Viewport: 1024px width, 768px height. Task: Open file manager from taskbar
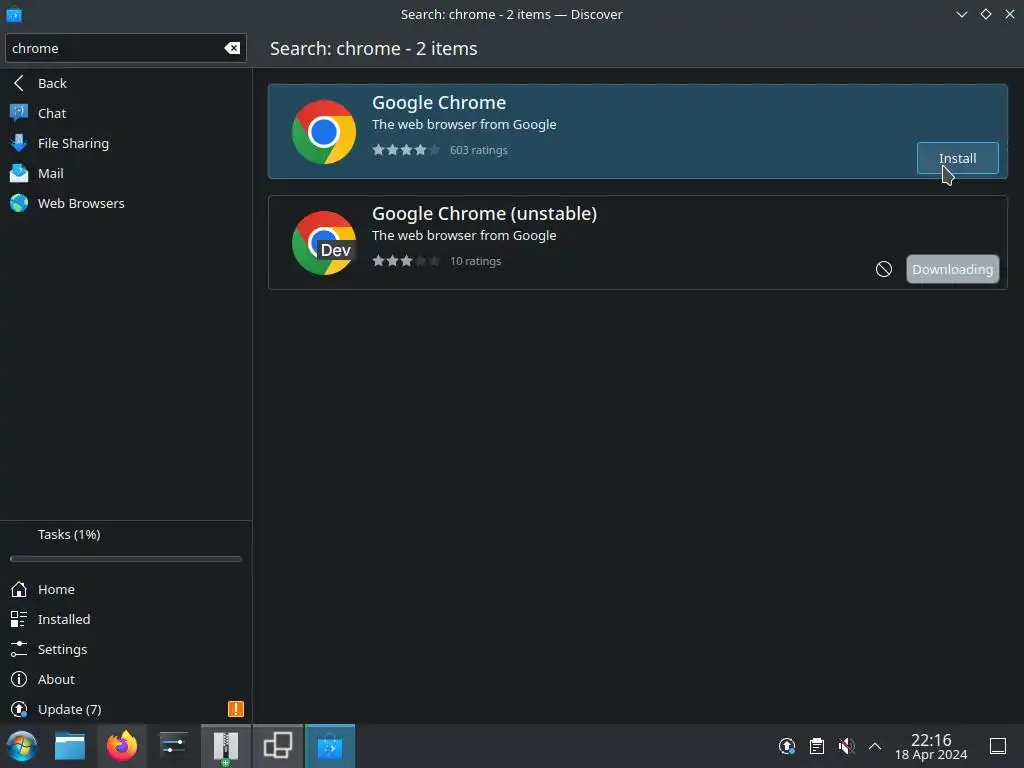point(70,746)
